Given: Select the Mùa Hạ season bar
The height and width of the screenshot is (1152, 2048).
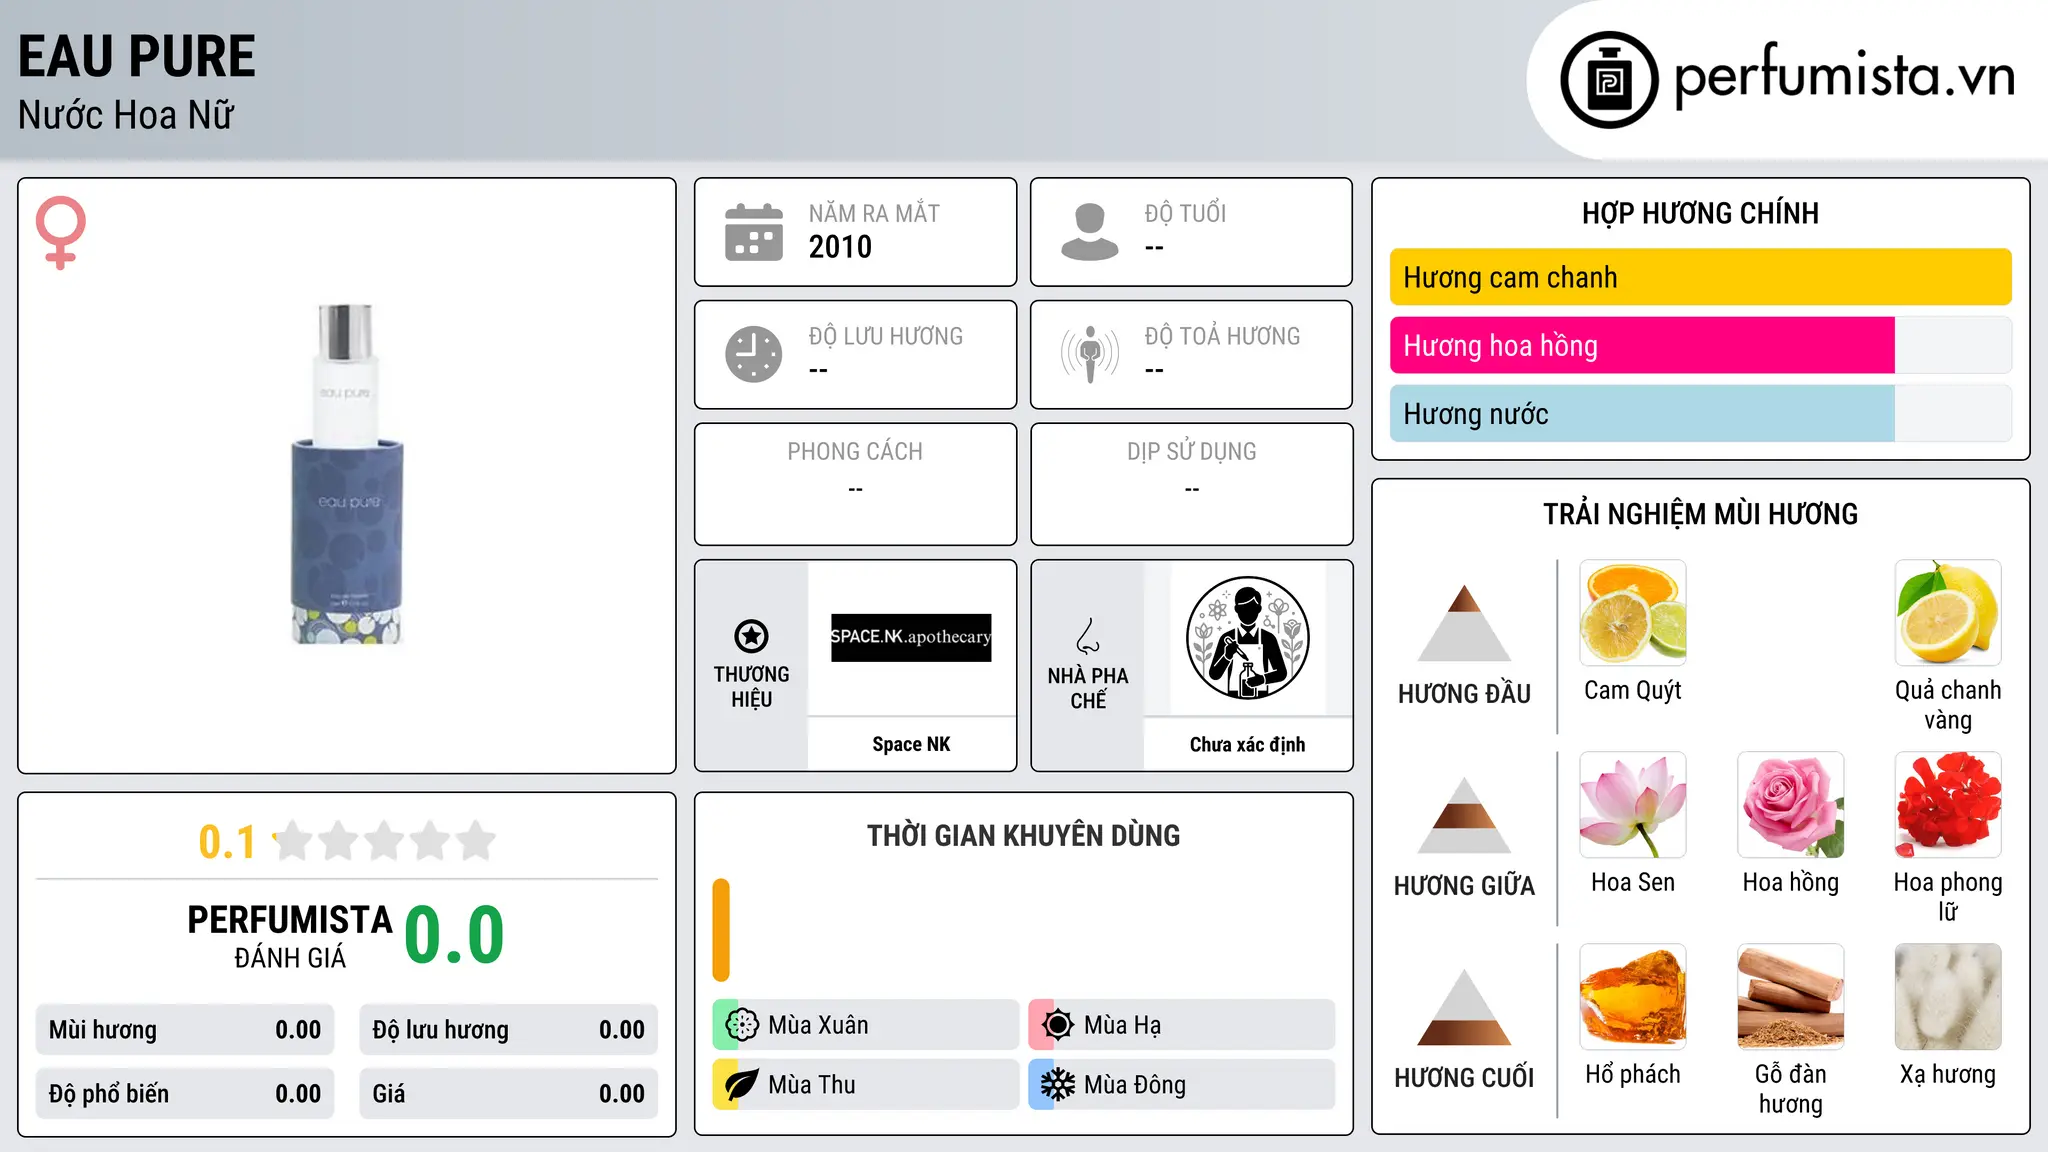Looking at the screenshot, I should pos(1182,1025).
